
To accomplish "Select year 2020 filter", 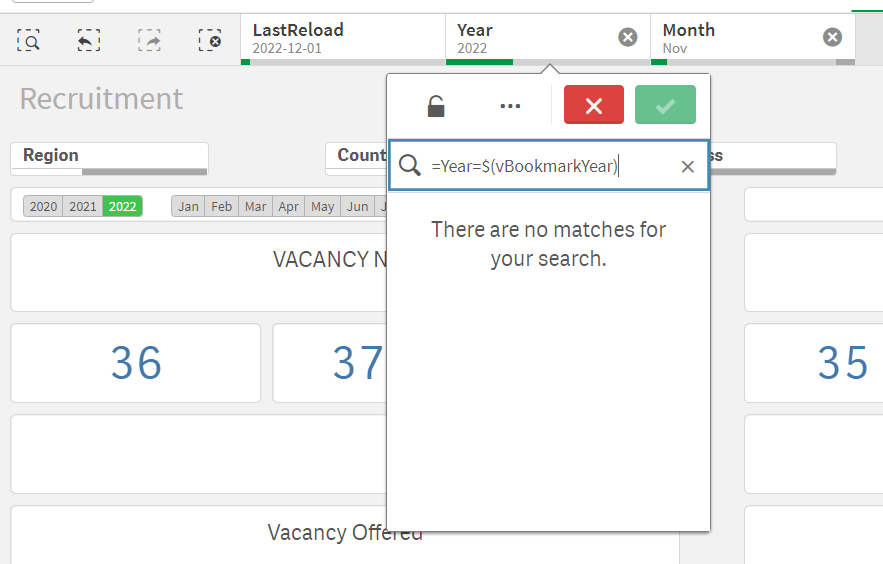I will click(x=43, y=207).
